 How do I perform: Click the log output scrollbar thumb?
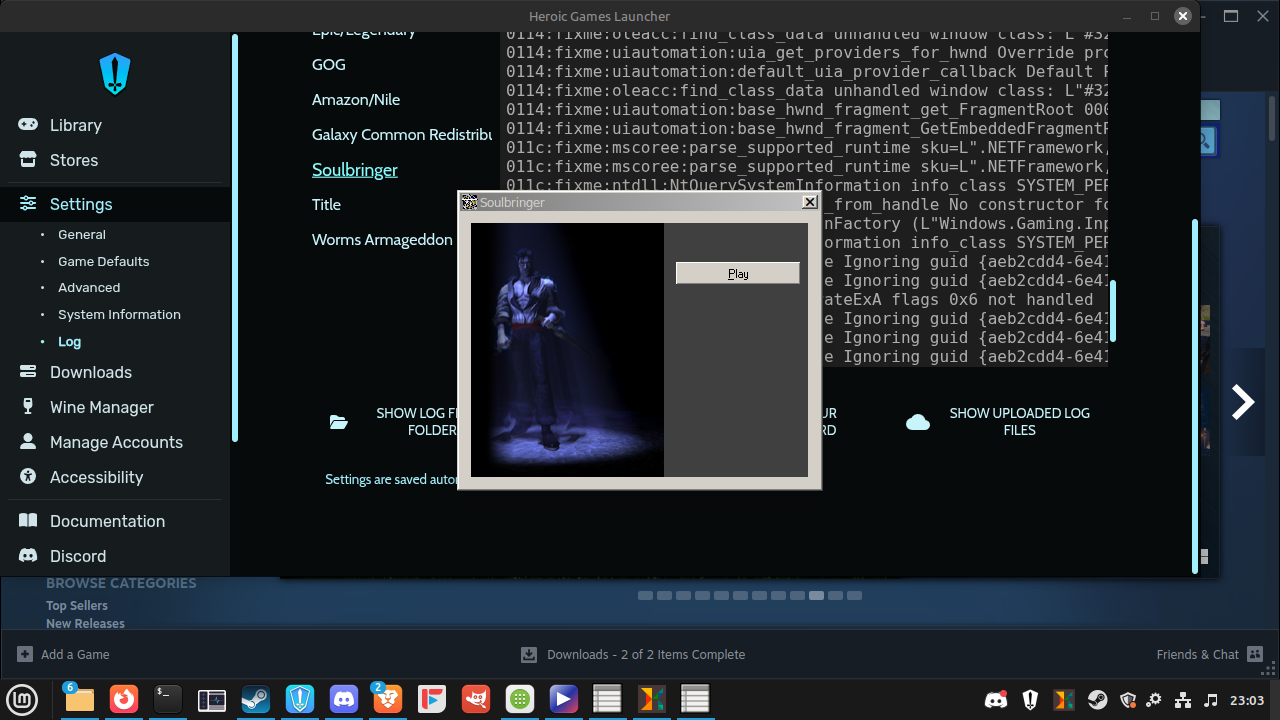tap(1112, 311)
